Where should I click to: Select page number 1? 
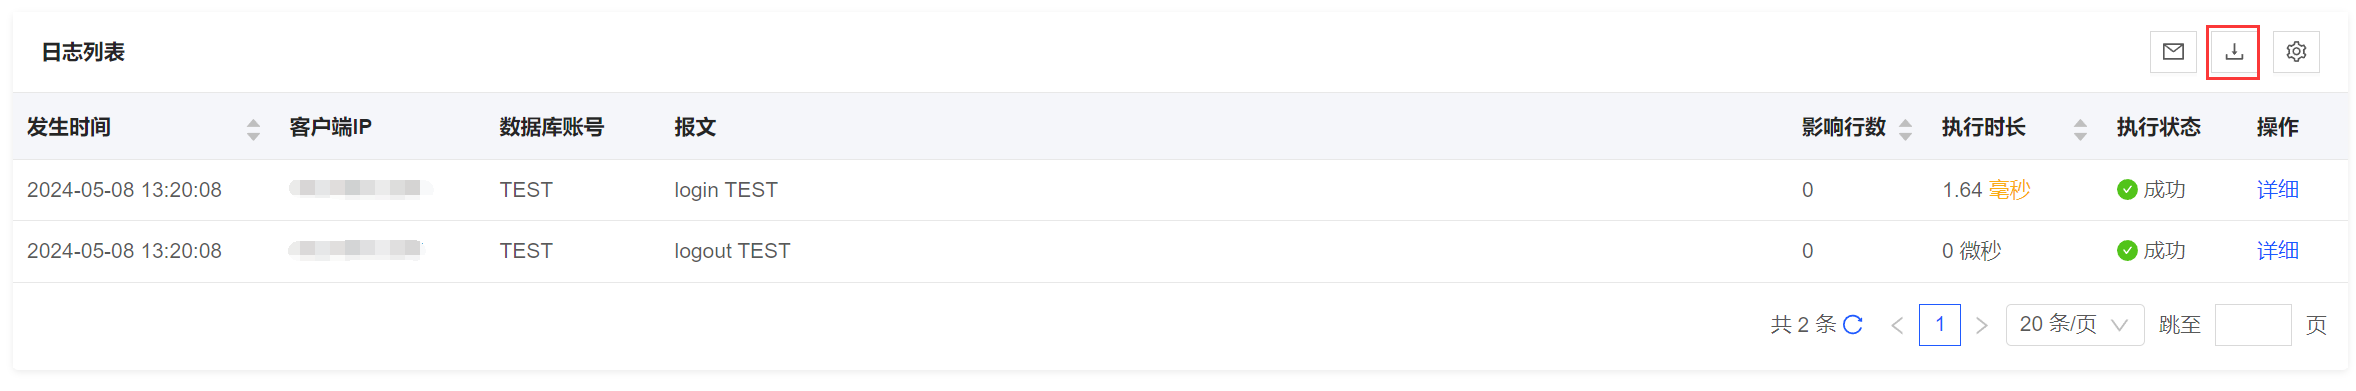pyautogui.click(x=1939, y=325)
